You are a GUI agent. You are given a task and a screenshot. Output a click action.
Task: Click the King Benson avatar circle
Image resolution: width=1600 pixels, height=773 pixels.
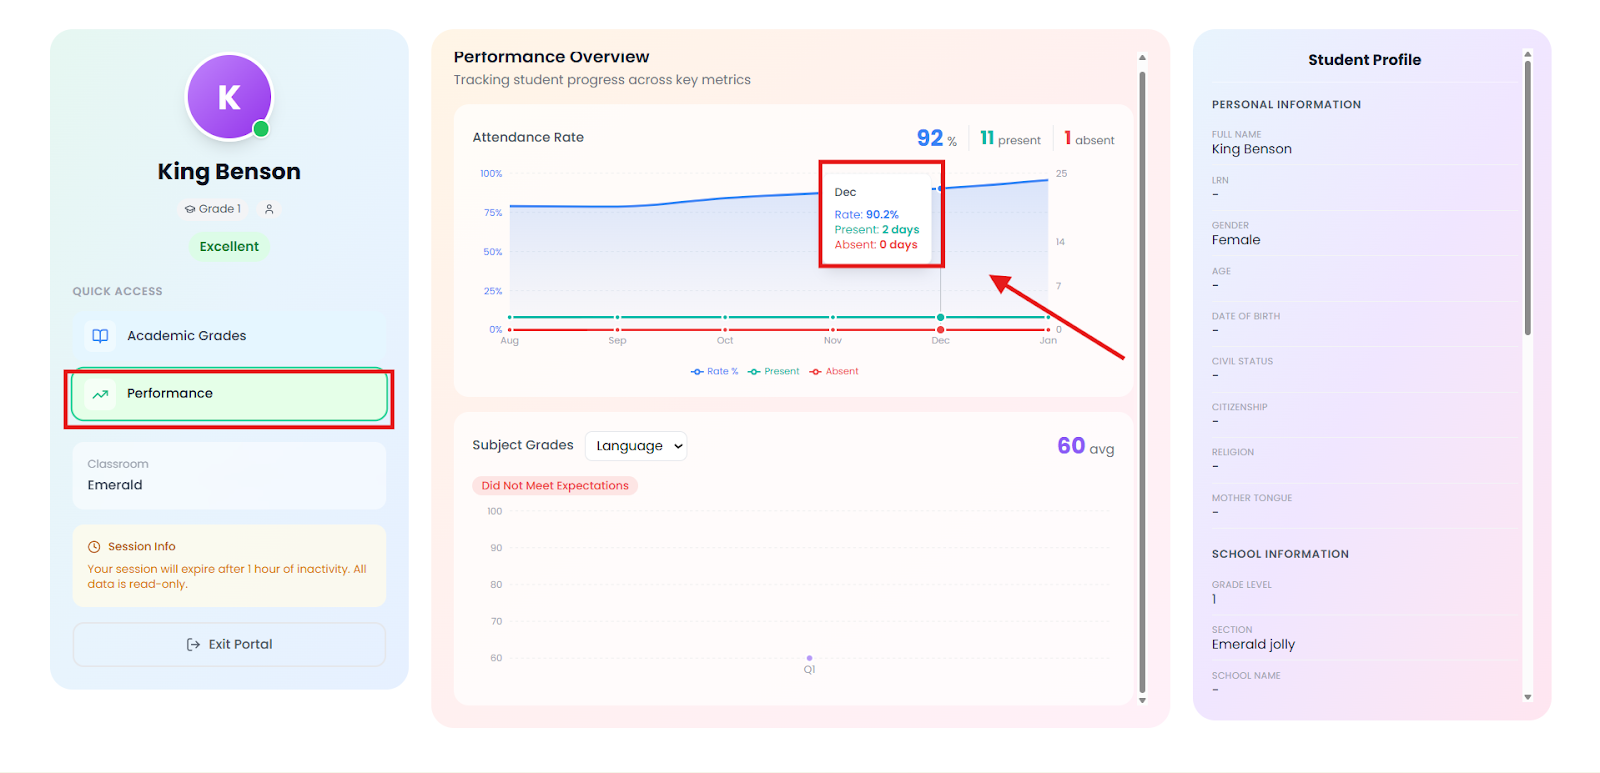[229, 97]
